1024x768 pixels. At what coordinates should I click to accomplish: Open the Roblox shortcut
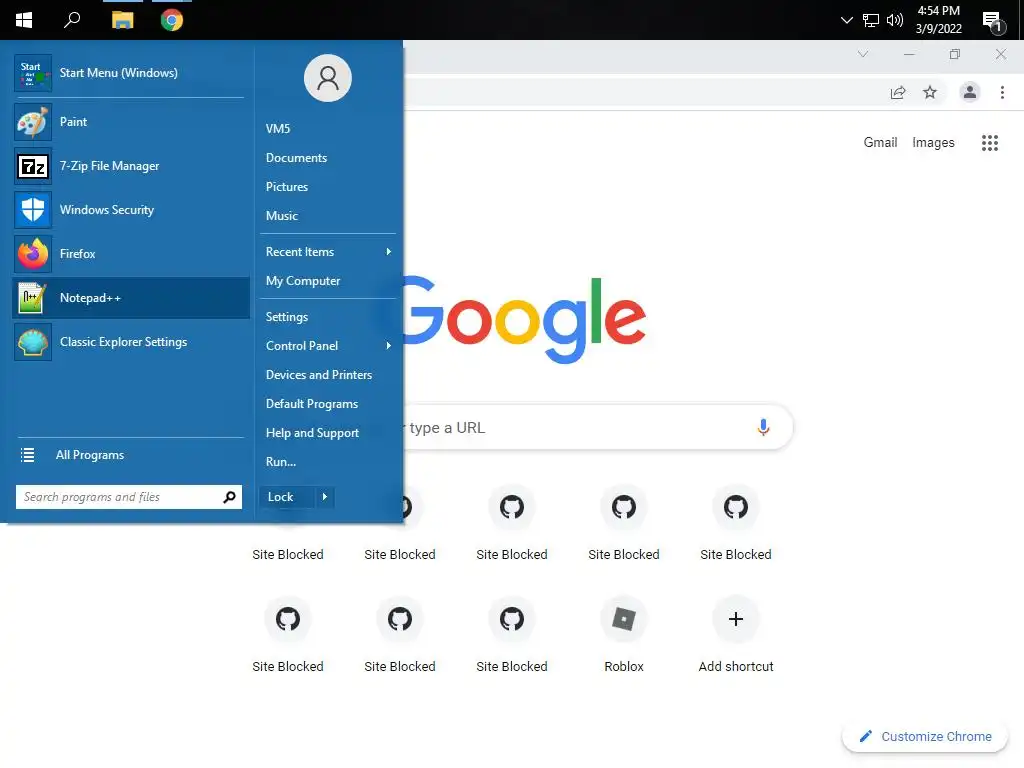point(624,635)
